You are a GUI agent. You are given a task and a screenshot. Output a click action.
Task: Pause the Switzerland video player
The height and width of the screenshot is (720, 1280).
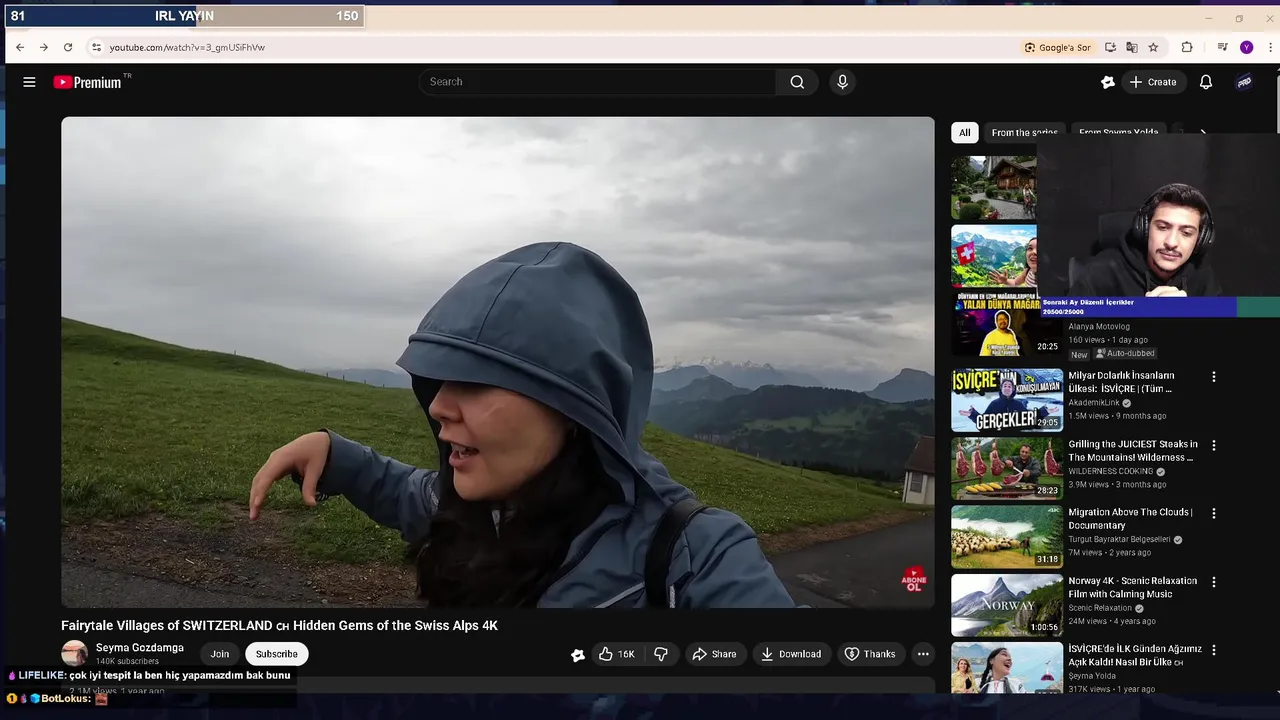[x=497, y=362]
